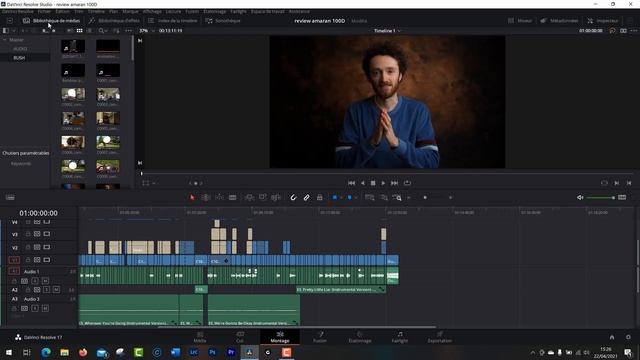Open the Timeline menu

(96, 11)
